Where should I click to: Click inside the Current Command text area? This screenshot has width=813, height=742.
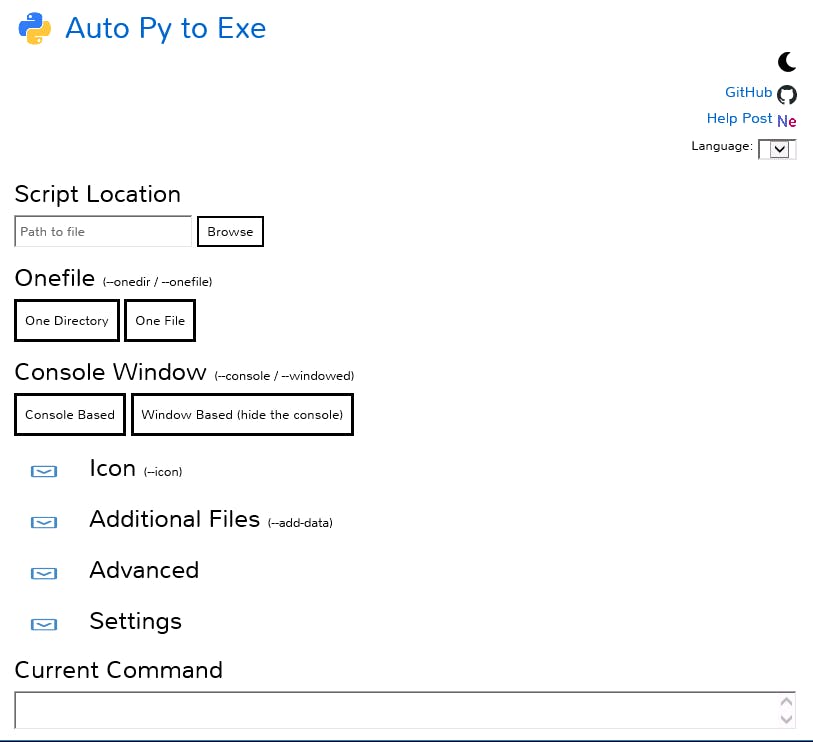[405, 710]
